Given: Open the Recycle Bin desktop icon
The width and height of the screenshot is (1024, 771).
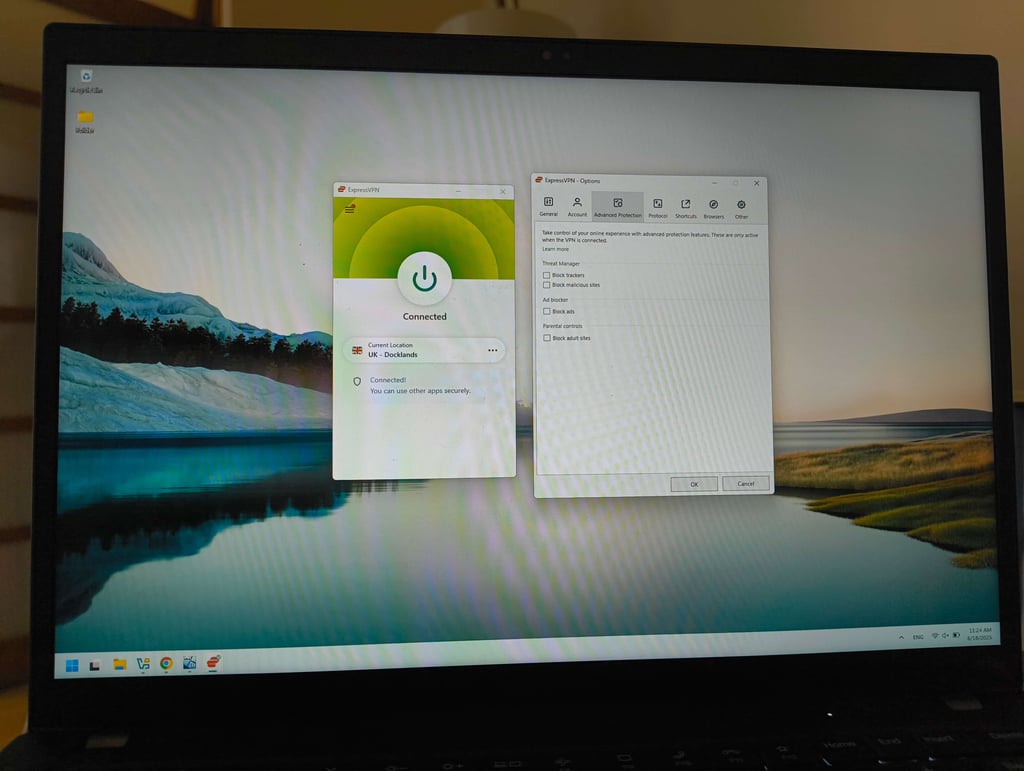Looking at the screenshot, I should (86, 82).
